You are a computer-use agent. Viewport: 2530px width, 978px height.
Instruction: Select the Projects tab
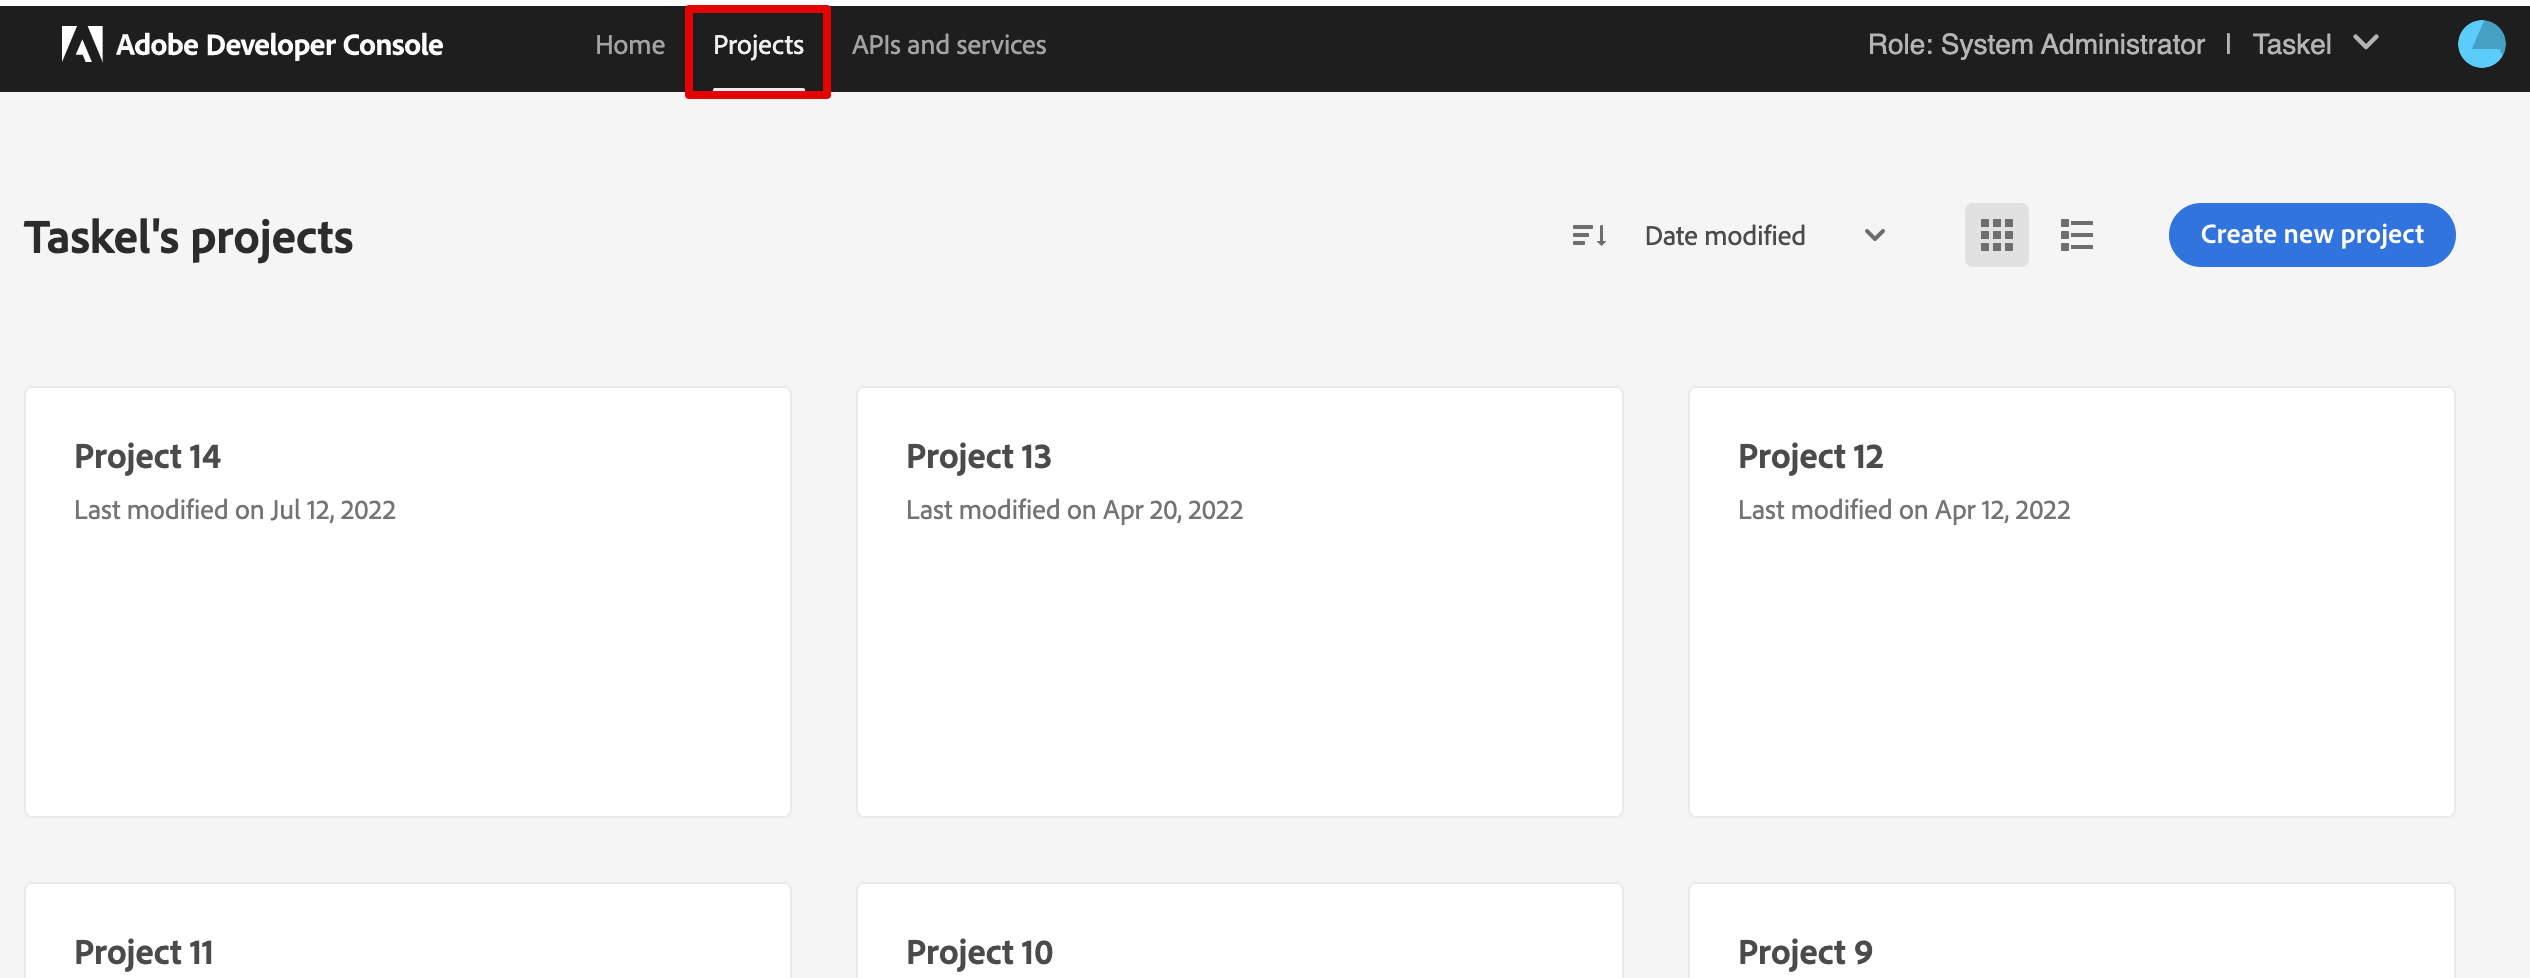coord(758,45)
